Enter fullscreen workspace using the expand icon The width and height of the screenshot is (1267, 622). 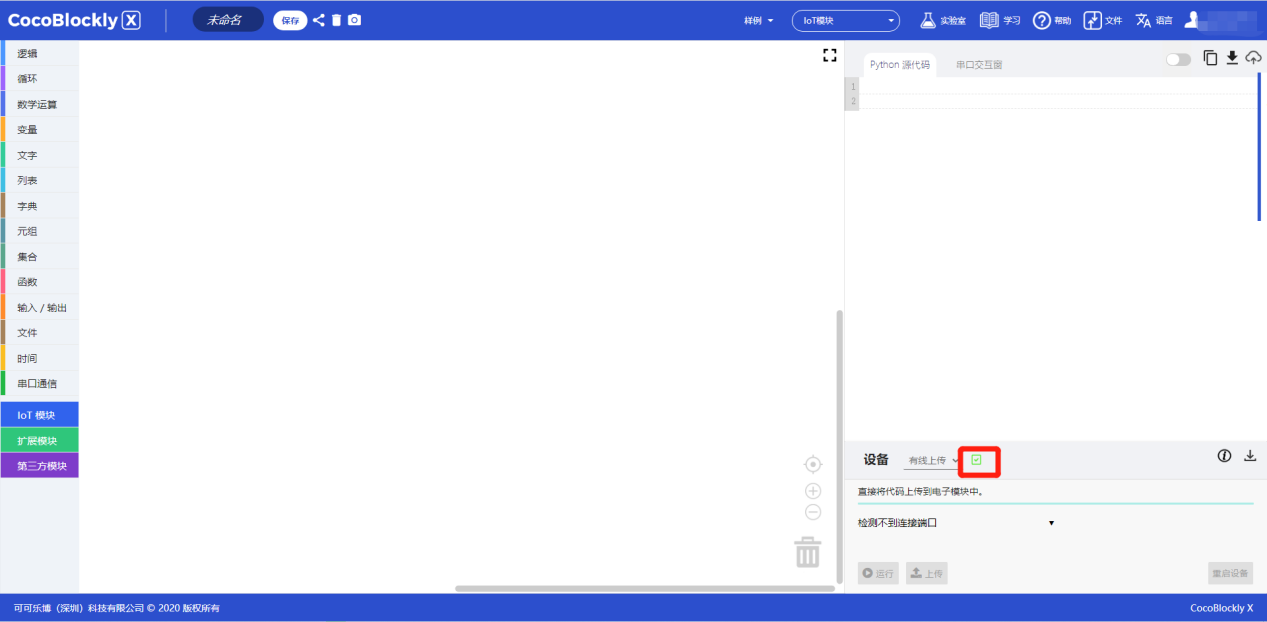[x=829, y=56]
